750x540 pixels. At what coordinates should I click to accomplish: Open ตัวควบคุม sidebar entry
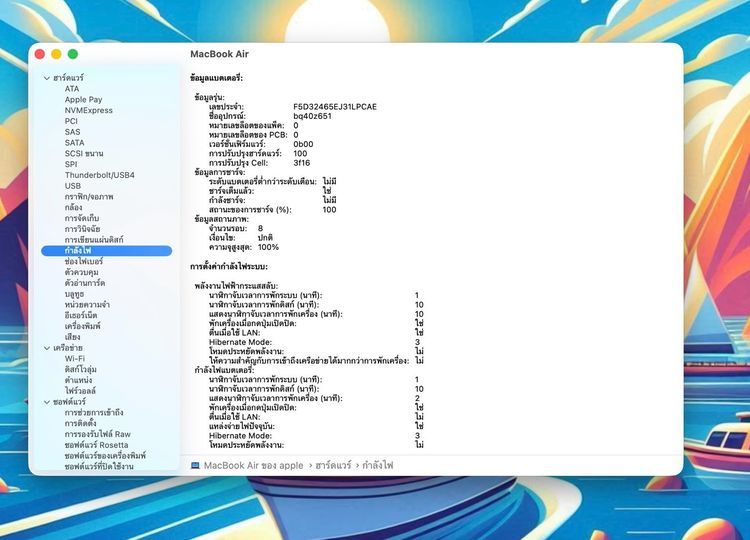[x=81, y=272]
